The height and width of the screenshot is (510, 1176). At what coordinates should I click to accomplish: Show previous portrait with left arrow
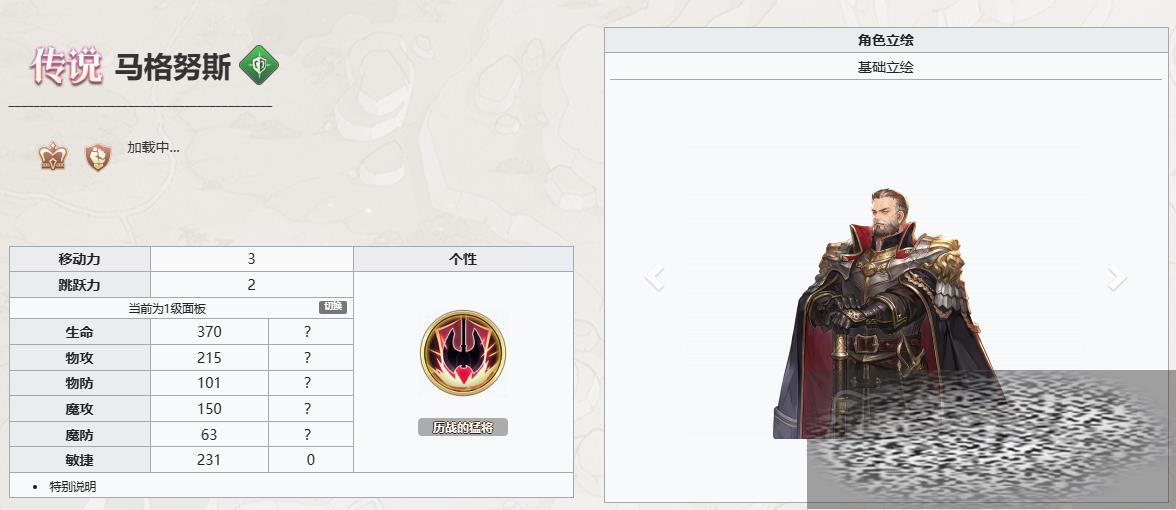coord(655,278)
